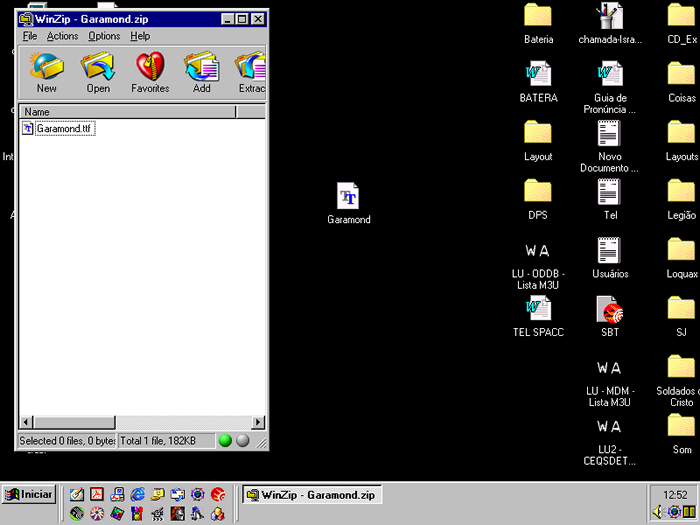Open the Actions menu
Image resolution: width=700 pixels, height=525 pixels.
(62, 36)
